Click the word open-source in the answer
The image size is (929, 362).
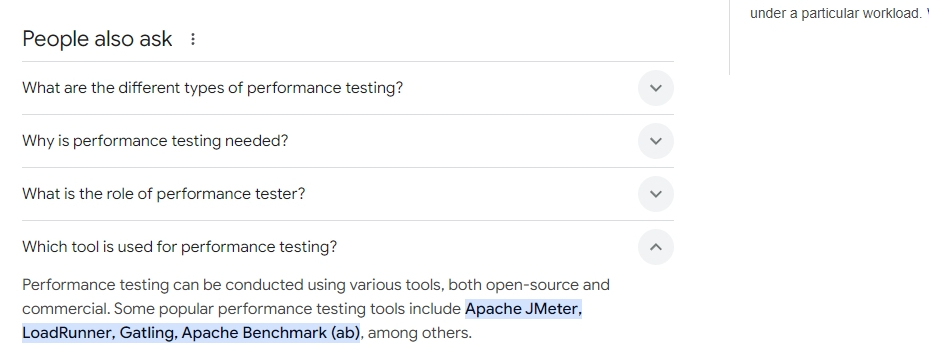click(x=531, y=285)
